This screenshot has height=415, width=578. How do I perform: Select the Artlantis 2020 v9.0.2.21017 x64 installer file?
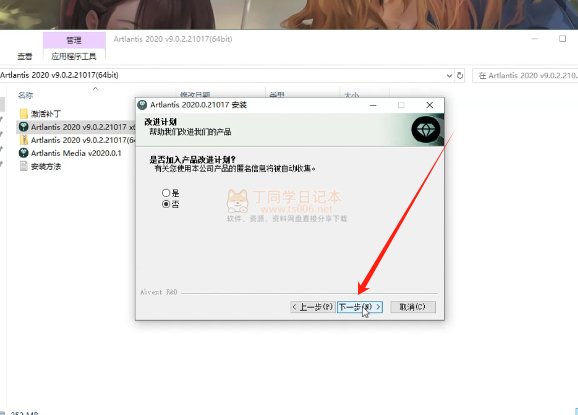(76, 127)
